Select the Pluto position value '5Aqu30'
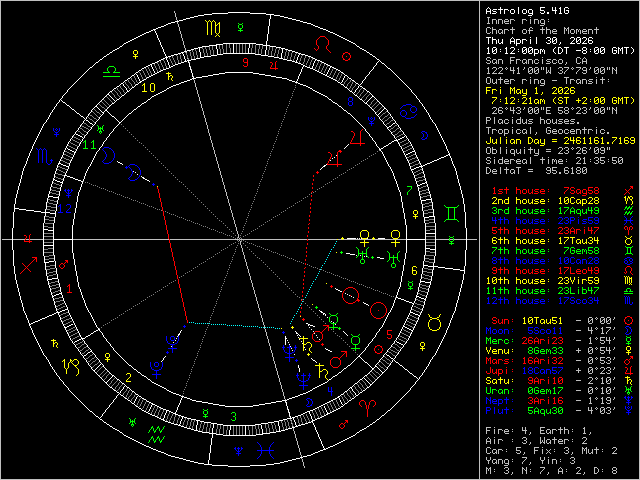The height and width of the screenshot is (480, 640). pos(546,411)
